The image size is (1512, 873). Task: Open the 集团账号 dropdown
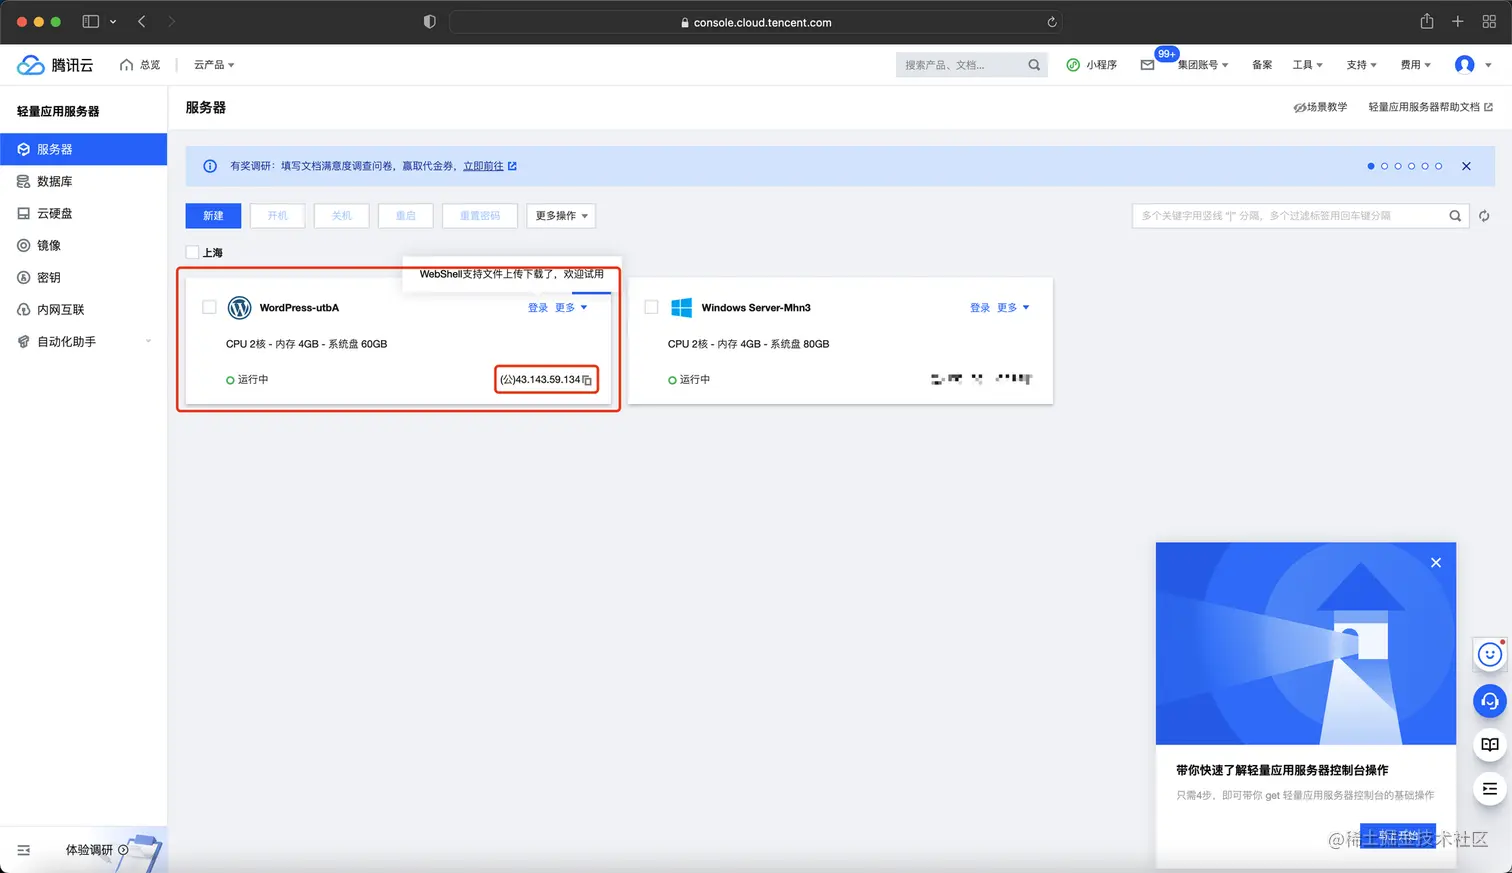tap(1202, 65)
